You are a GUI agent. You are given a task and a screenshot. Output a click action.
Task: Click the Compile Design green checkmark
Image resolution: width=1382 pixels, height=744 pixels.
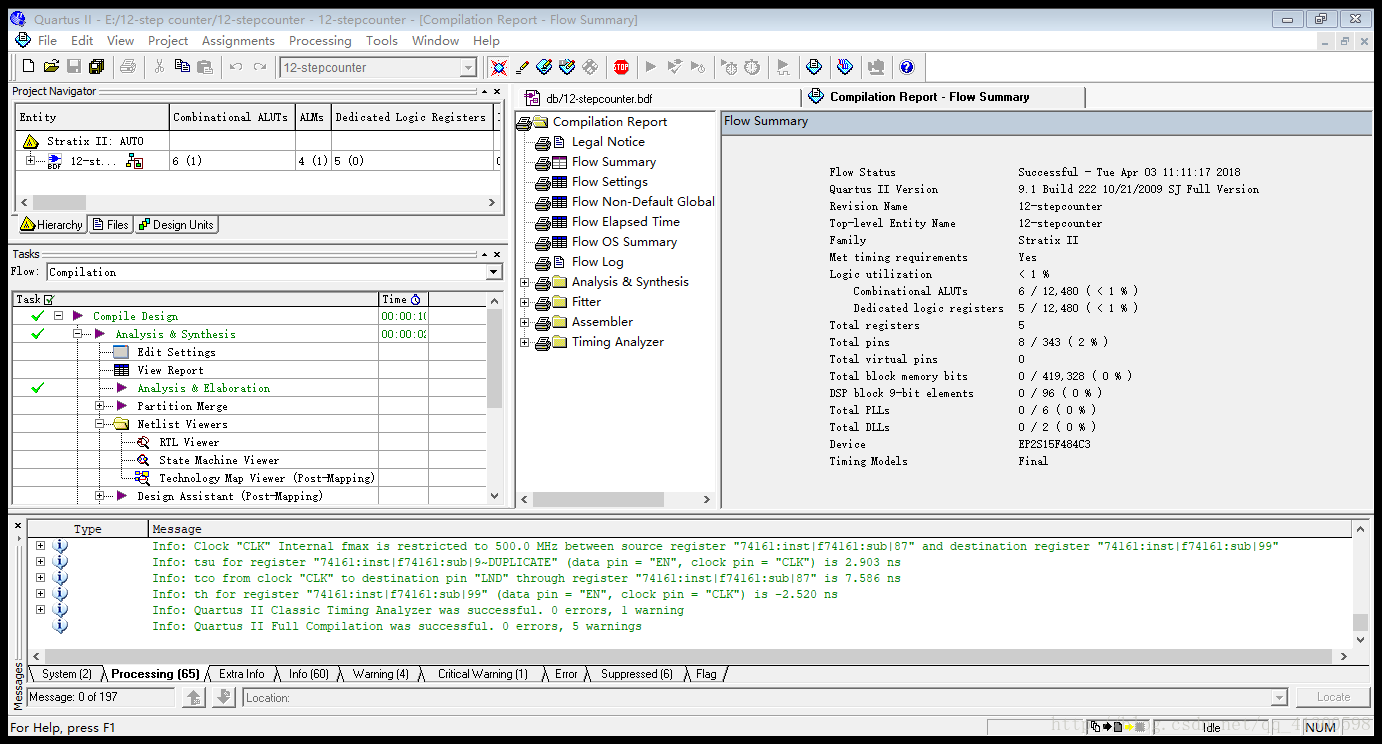(38, 316)
